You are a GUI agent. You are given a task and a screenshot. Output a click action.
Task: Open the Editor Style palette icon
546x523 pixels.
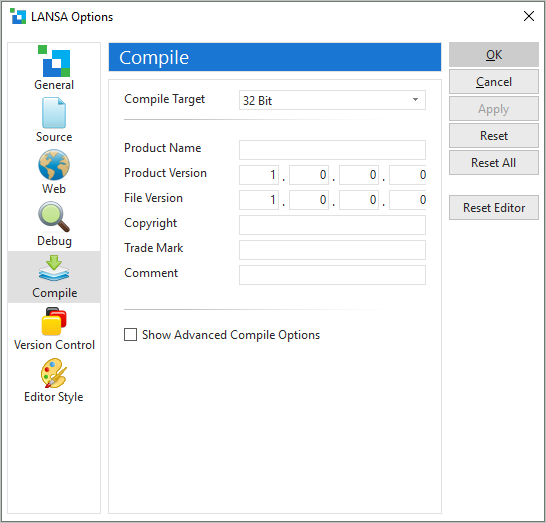(x=54, y=373)
